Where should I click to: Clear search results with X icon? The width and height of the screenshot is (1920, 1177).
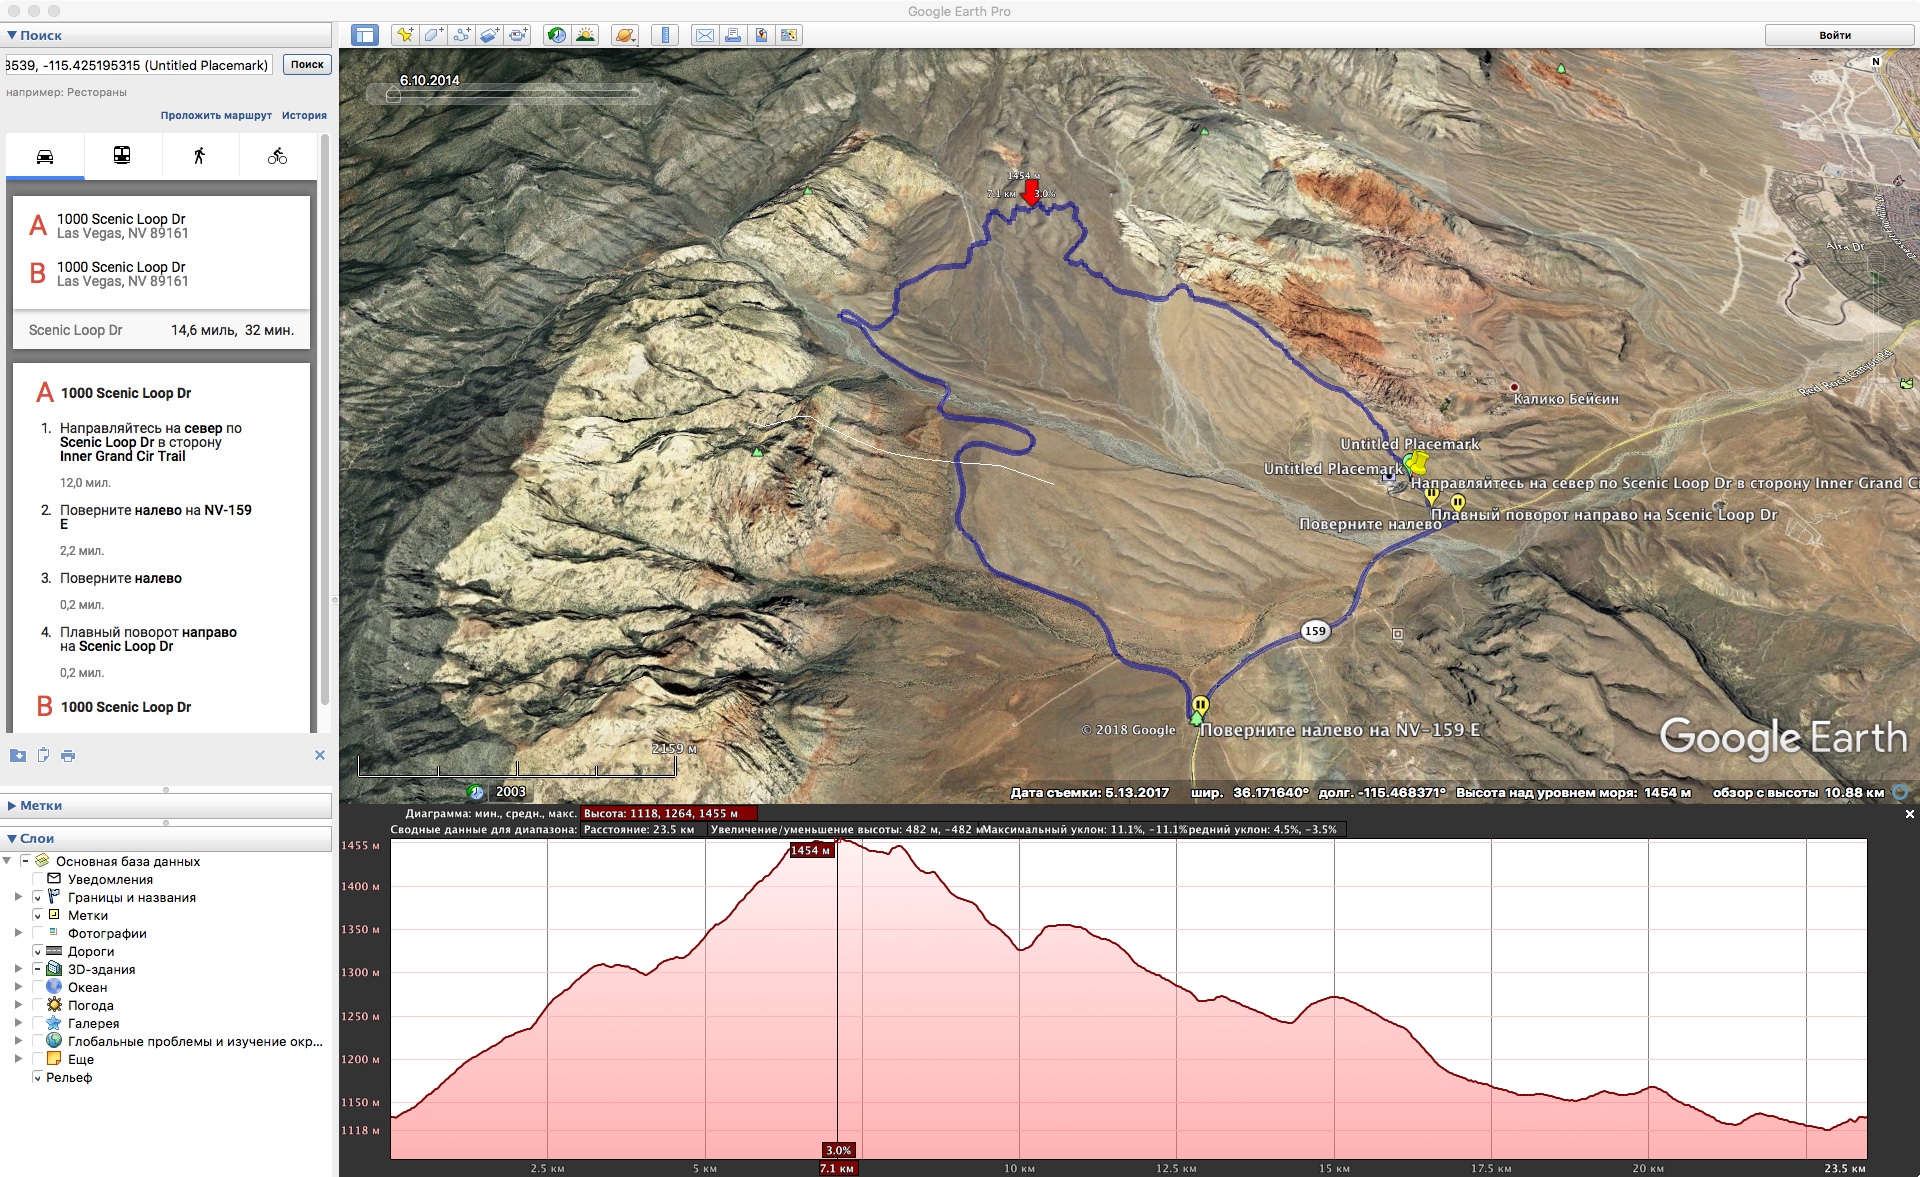point(320,755)
